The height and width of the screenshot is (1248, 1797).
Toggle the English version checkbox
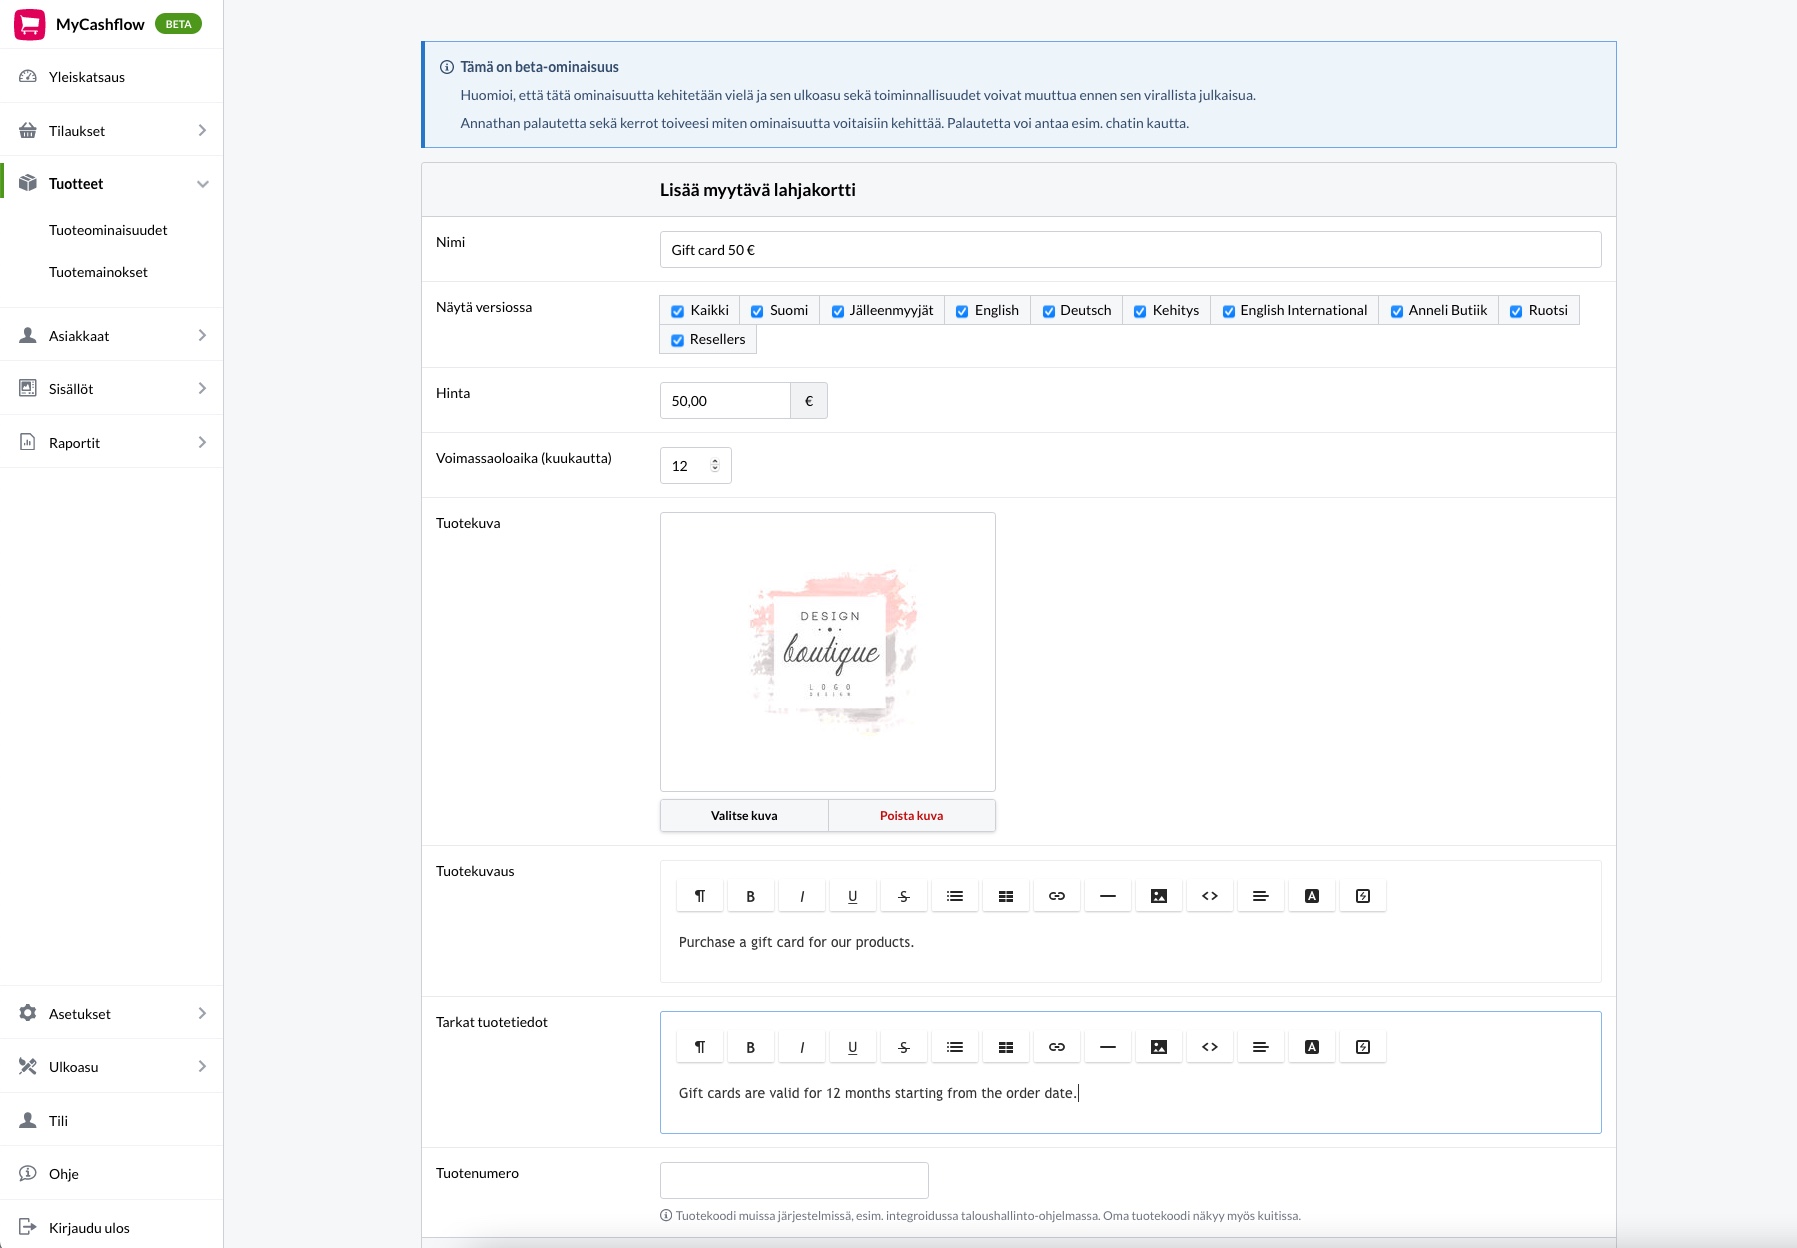click(x=962, y=311)
